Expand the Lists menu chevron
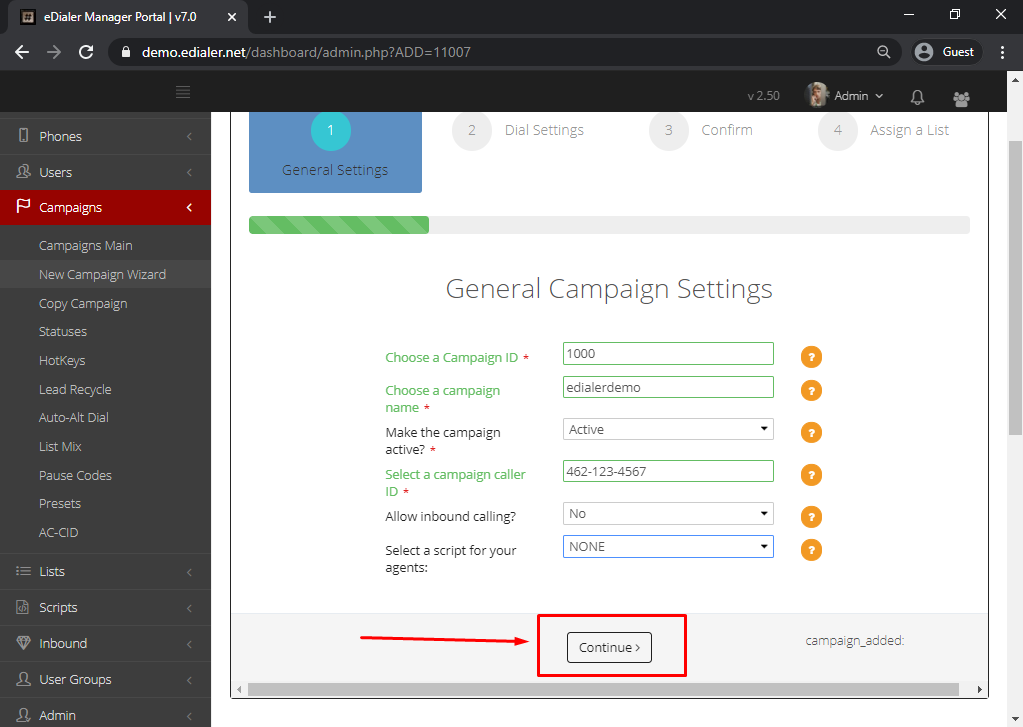1023x727 pixels. coord(189,572)
